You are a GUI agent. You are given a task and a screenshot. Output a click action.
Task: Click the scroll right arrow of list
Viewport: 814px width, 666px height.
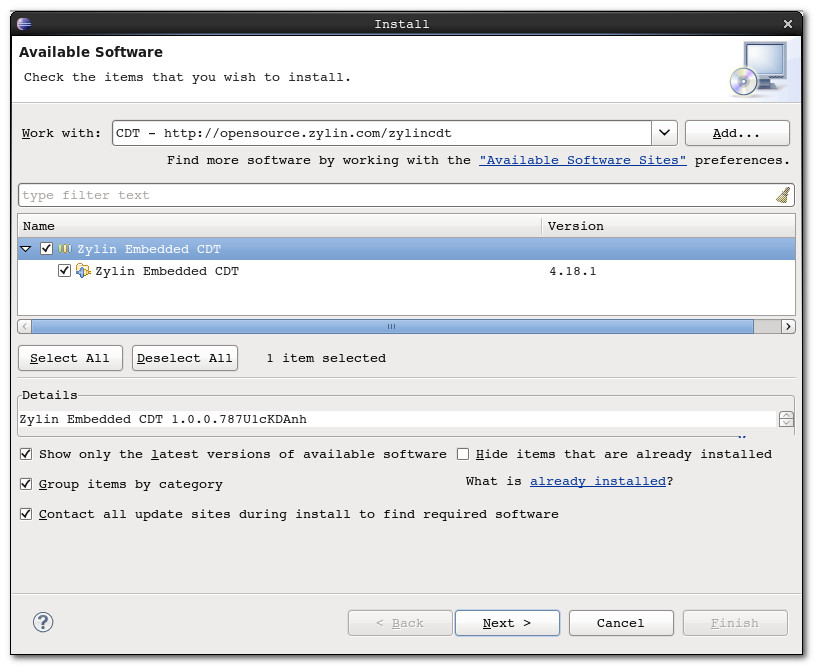click(788, 326)
